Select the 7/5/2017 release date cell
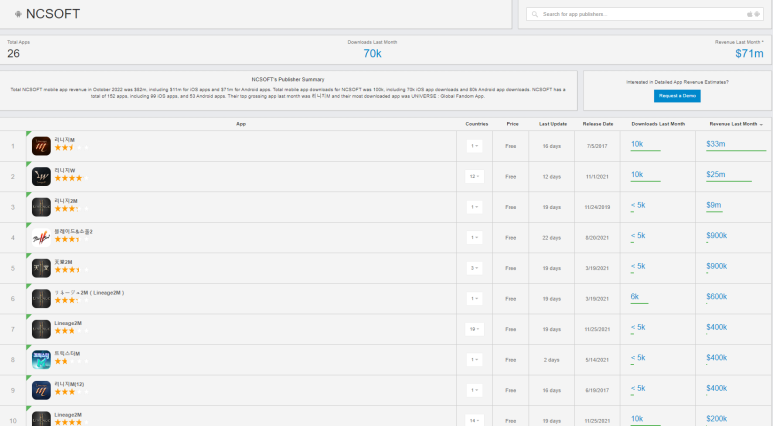Viewport: 773px width, 426px height. [x=597, y=146]
